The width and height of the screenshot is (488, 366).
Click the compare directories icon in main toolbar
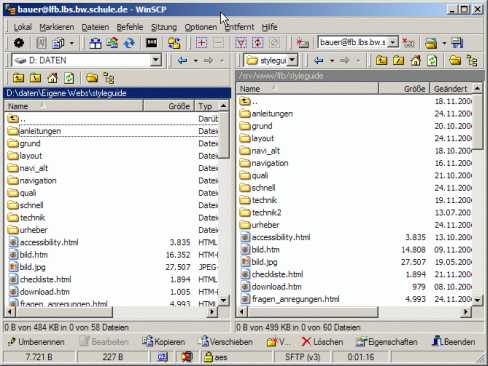click(x=95, y=43)
